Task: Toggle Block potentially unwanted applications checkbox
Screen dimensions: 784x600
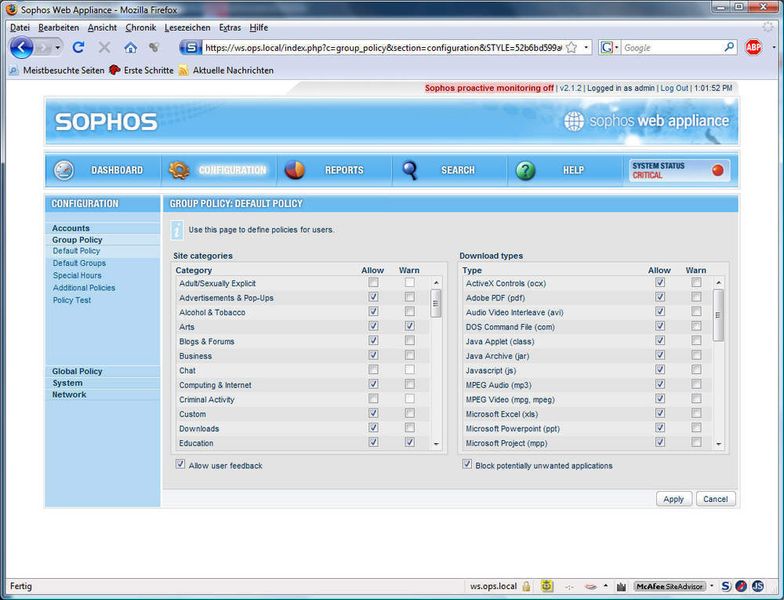Action: [466, 464]
